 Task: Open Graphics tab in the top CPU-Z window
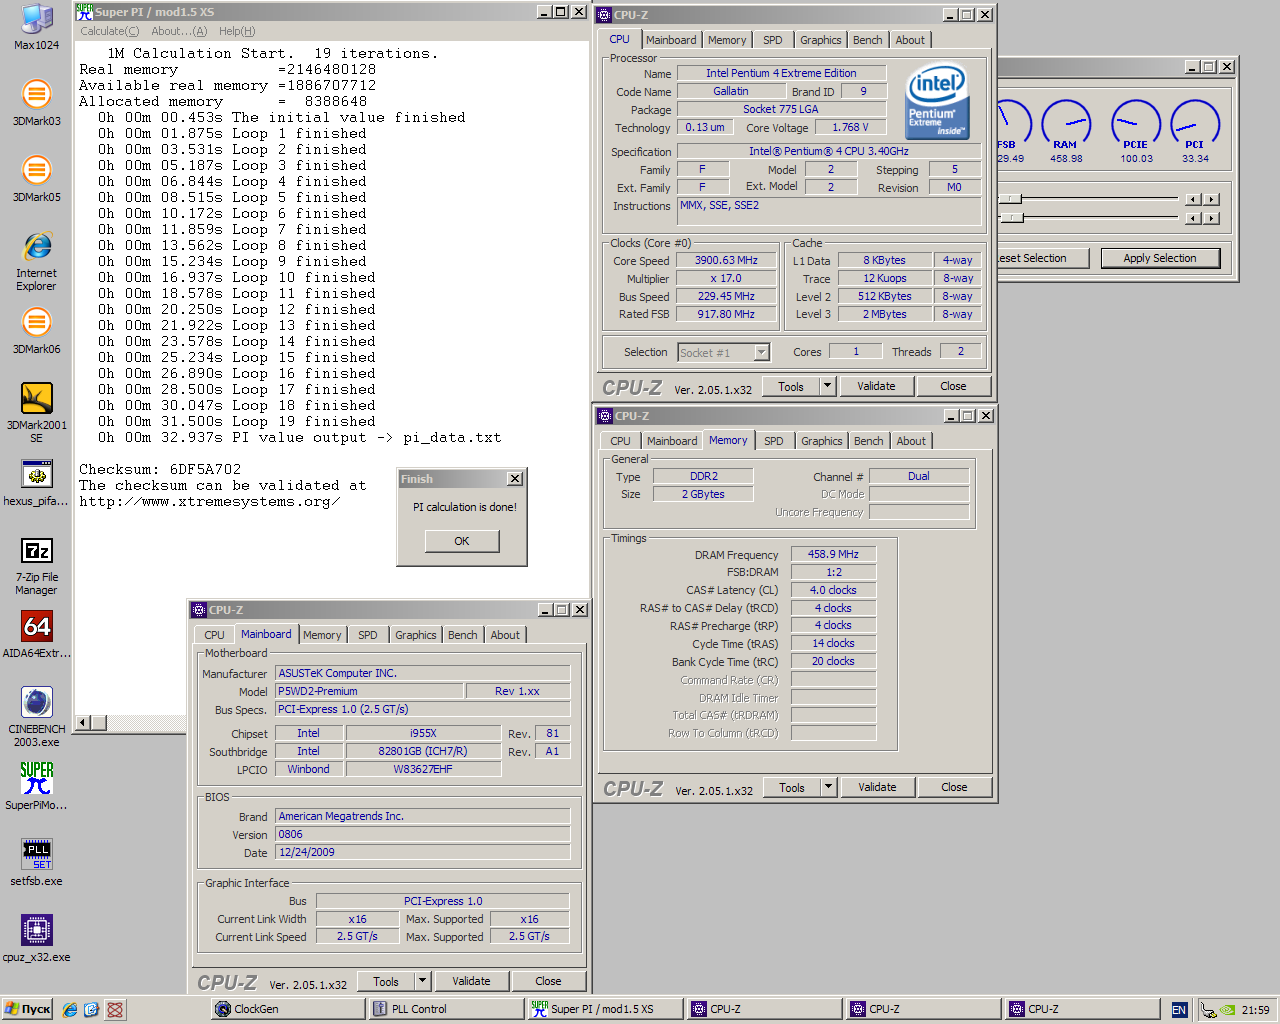click(821, 40)
